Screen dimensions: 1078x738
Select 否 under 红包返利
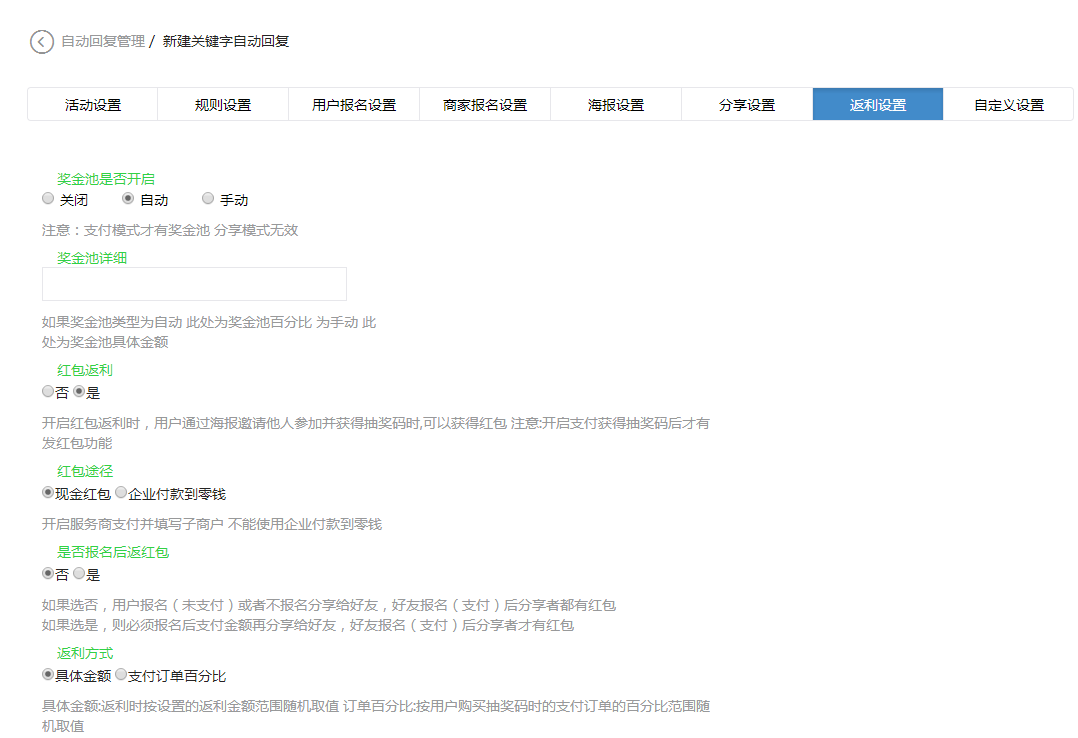point(47,392)
